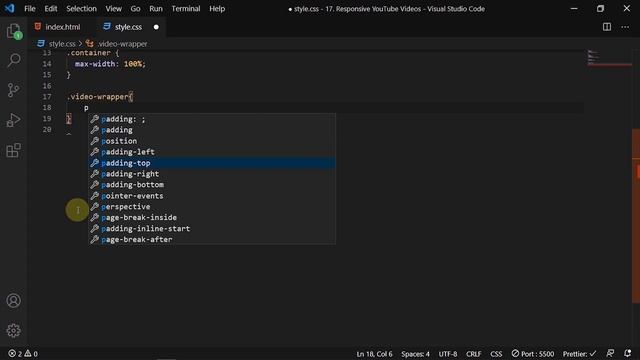Click the CRLF end-of-line selector
Screen dimensions: 640x360
click(473, 354)
